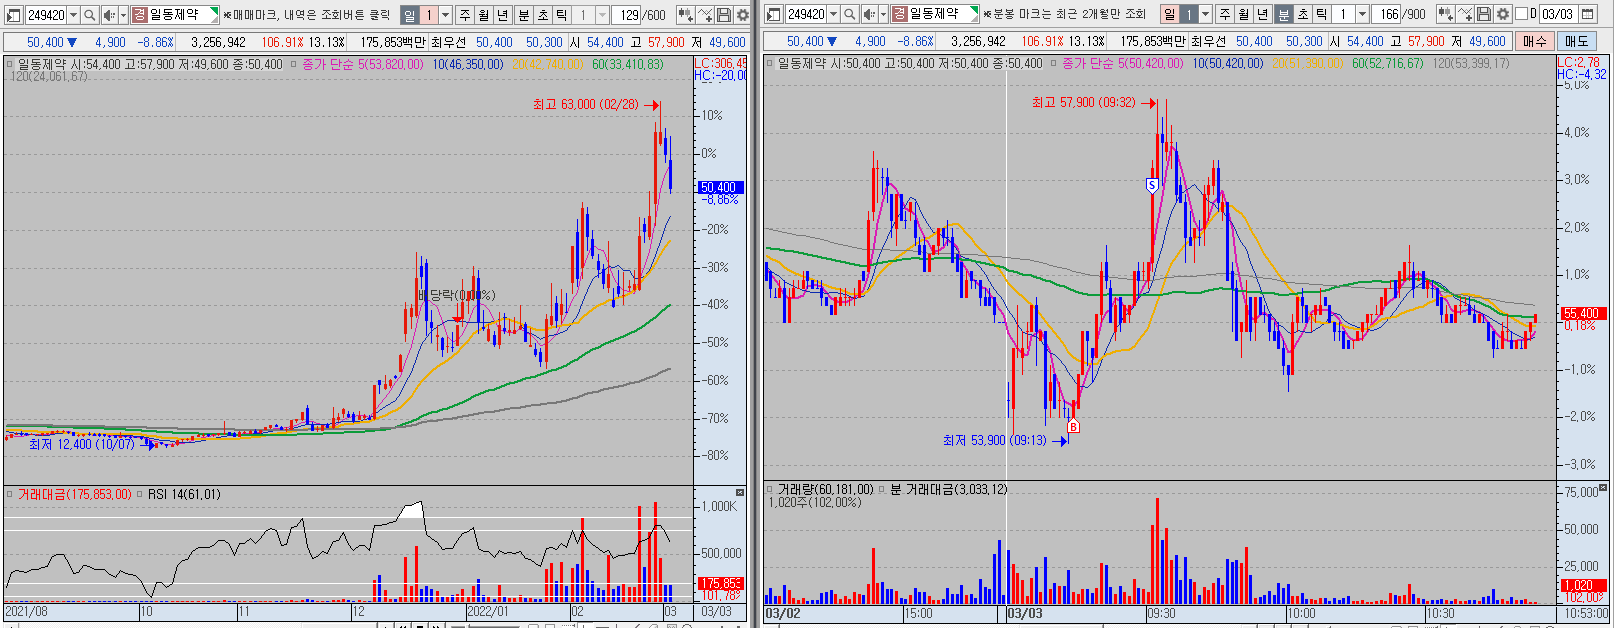Toggle the RSI 14 indicator marker in left sub-panel
Image resolution: width=1614 pixels, height=628 pixels.
(x=141, y=494)
